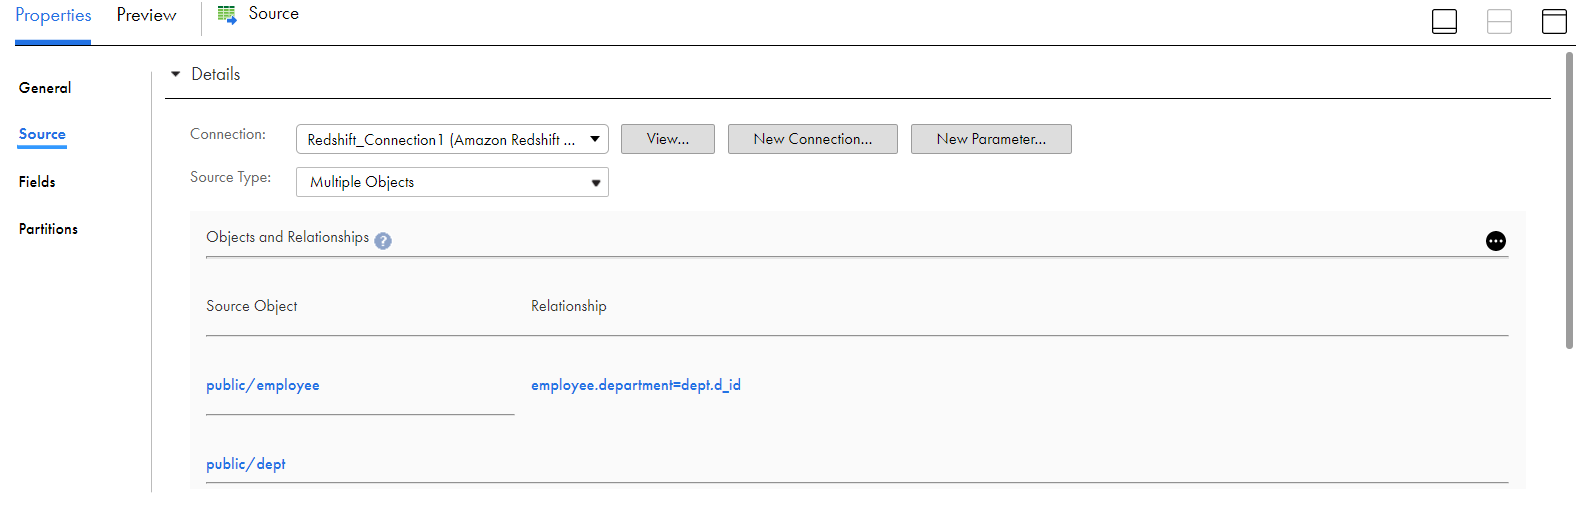1596x506 pixels.
Task: Switch to the Preview tab
Action: click(146, 15)
